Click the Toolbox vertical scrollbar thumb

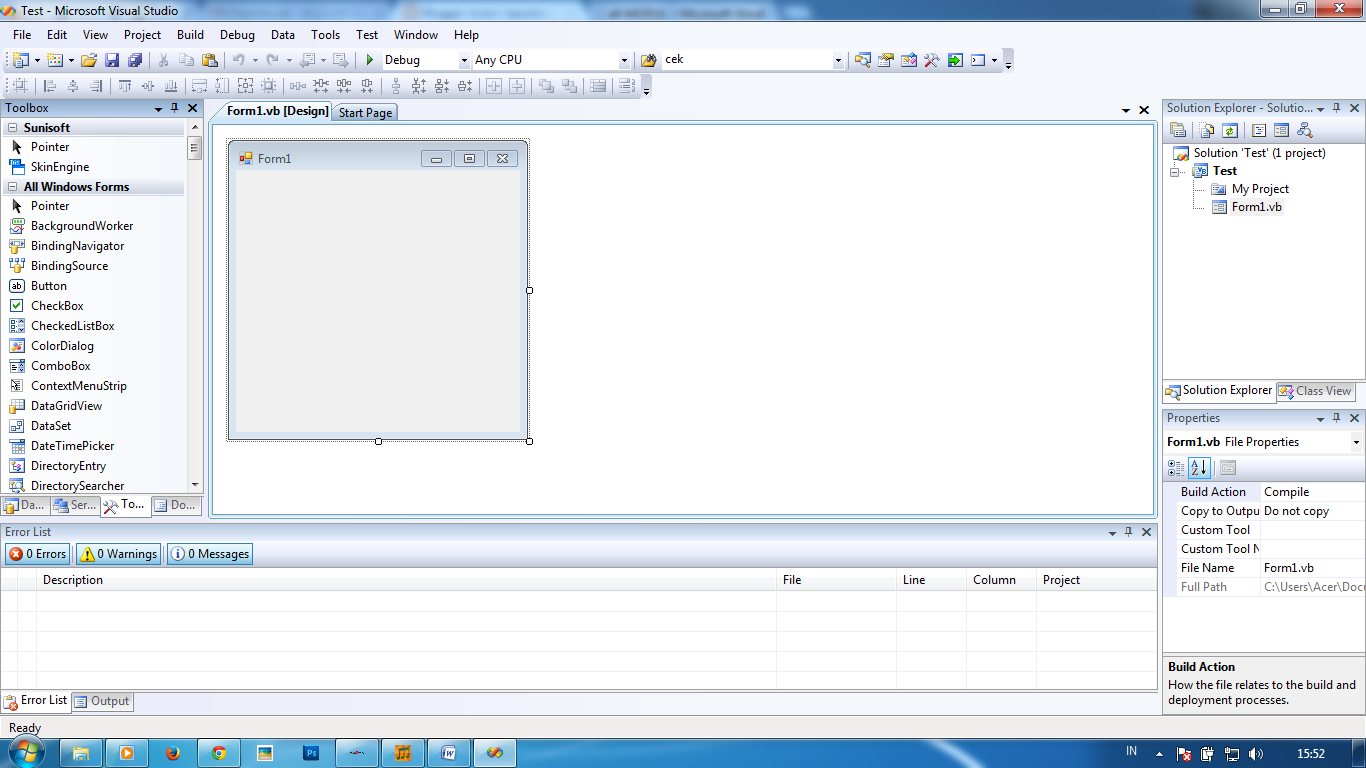coord(195,148)
